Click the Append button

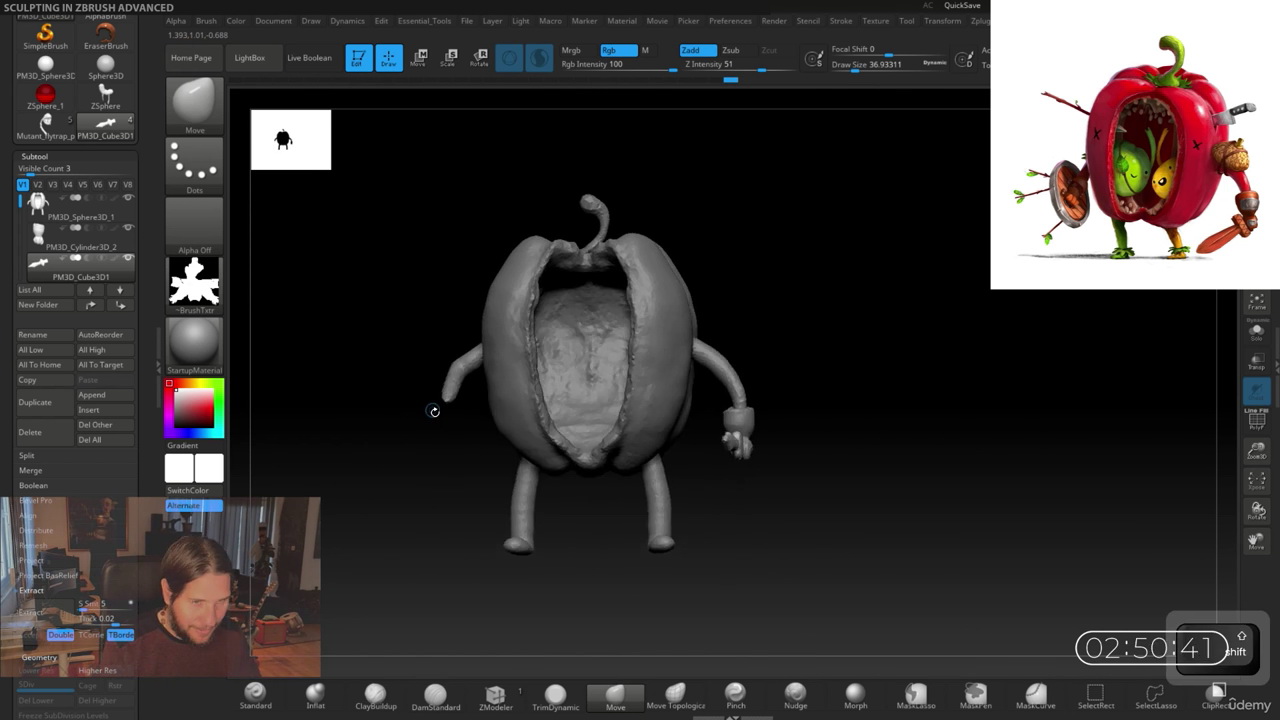(105, 395)
